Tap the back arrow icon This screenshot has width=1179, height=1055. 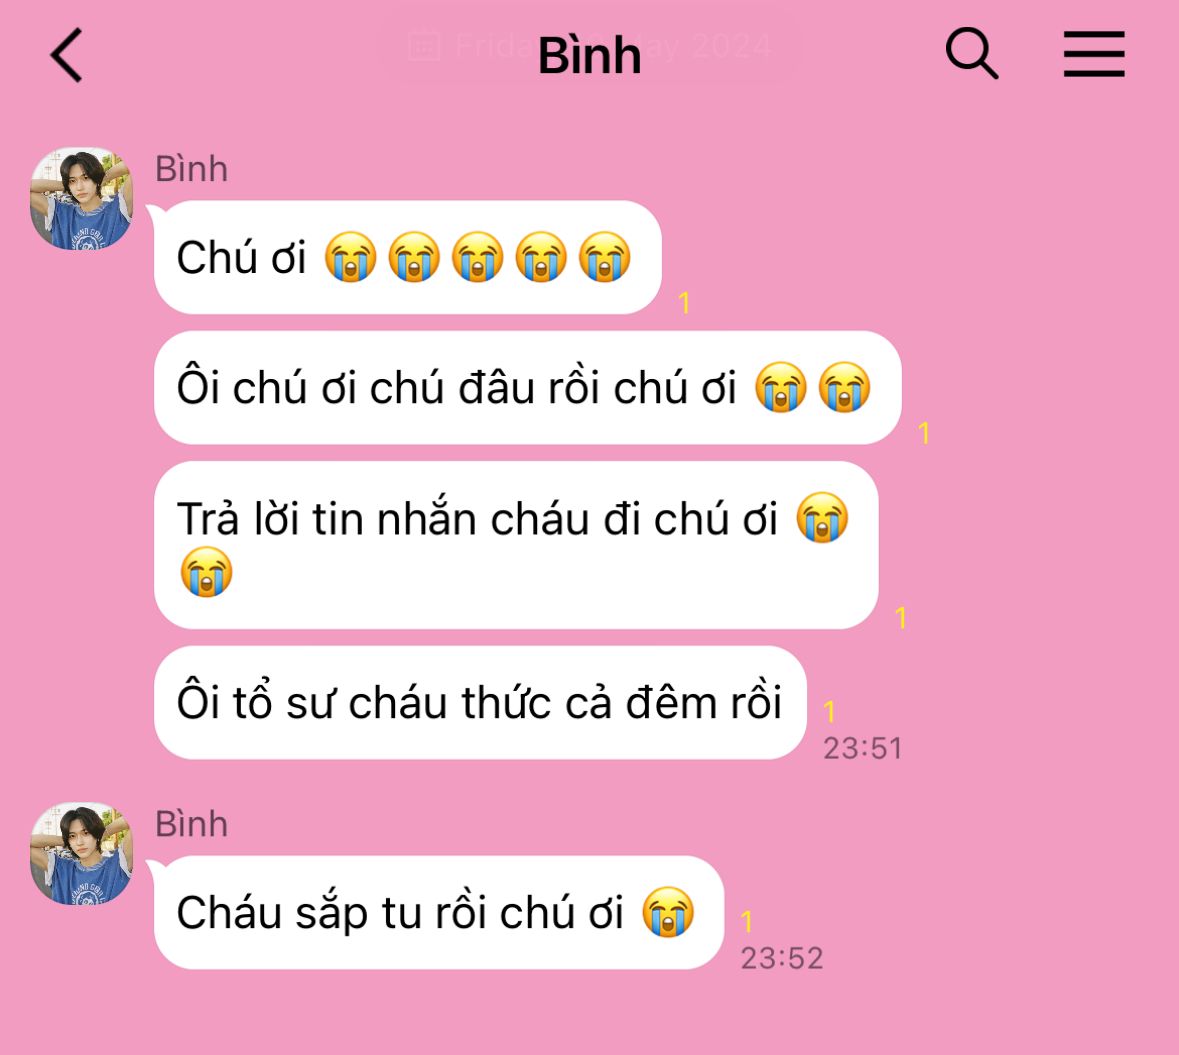66,55
